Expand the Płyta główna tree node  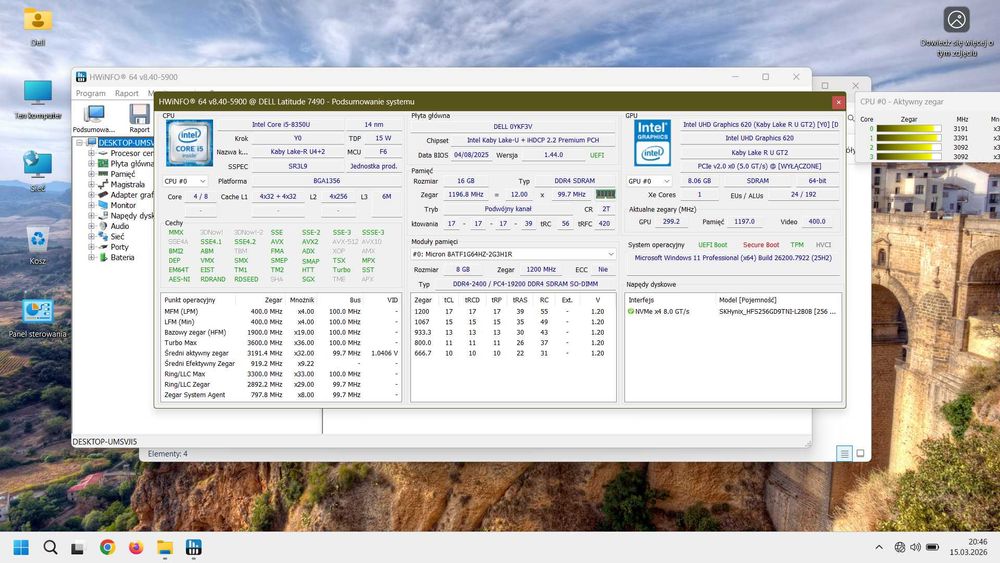[x=91, y=163]
